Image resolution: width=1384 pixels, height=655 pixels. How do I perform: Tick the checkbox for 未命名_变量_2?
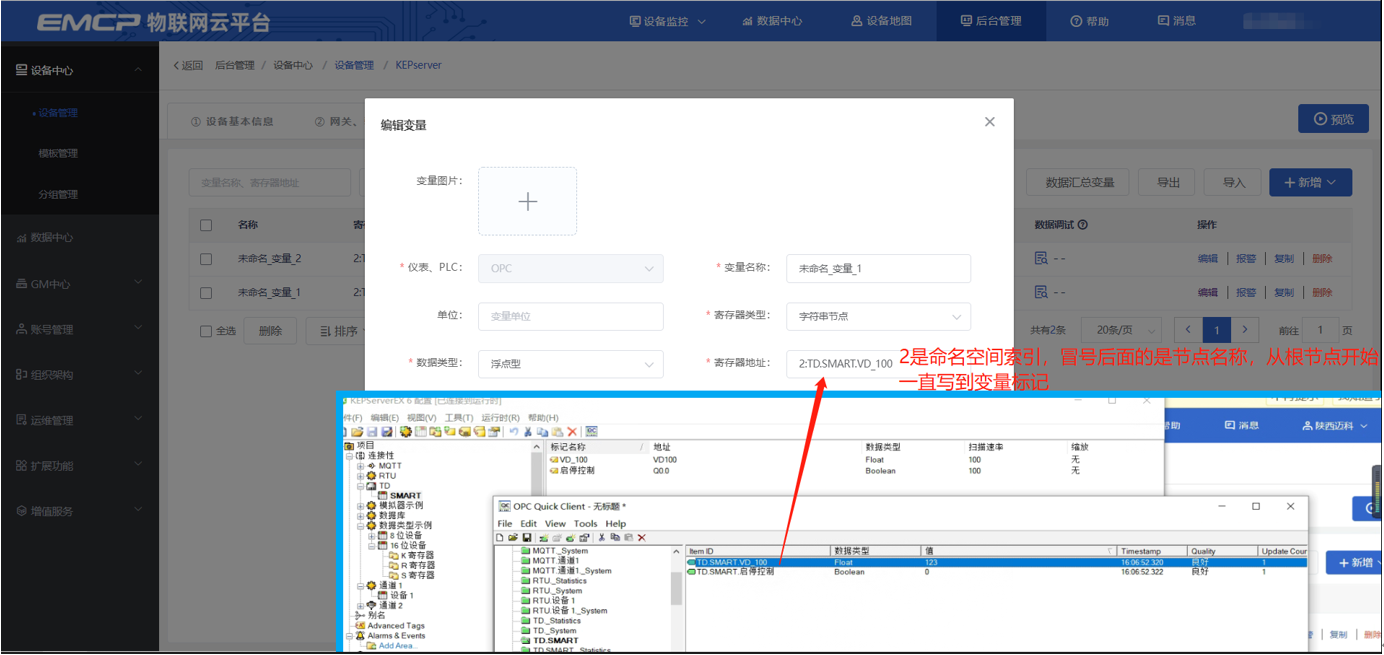[x=206, y=259]
